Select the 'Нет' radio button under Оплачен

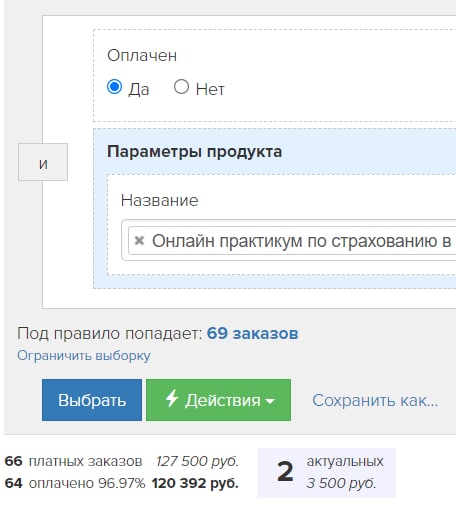181,87
